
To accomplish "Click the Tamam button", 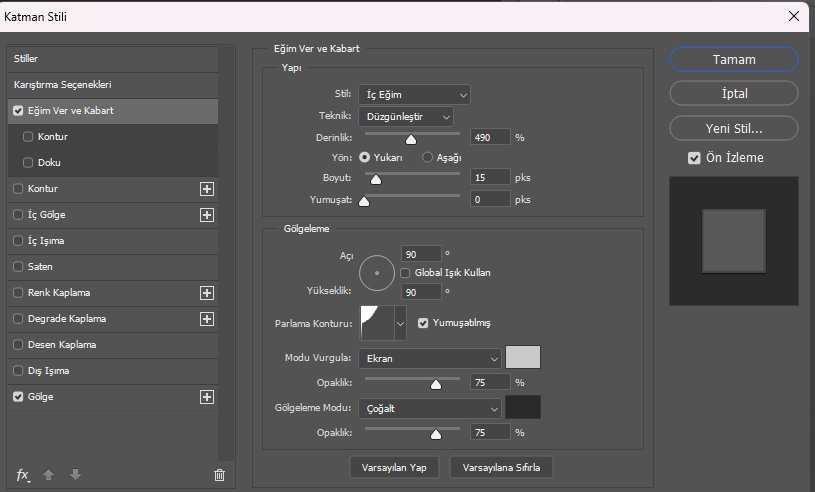I will (733, 59).
